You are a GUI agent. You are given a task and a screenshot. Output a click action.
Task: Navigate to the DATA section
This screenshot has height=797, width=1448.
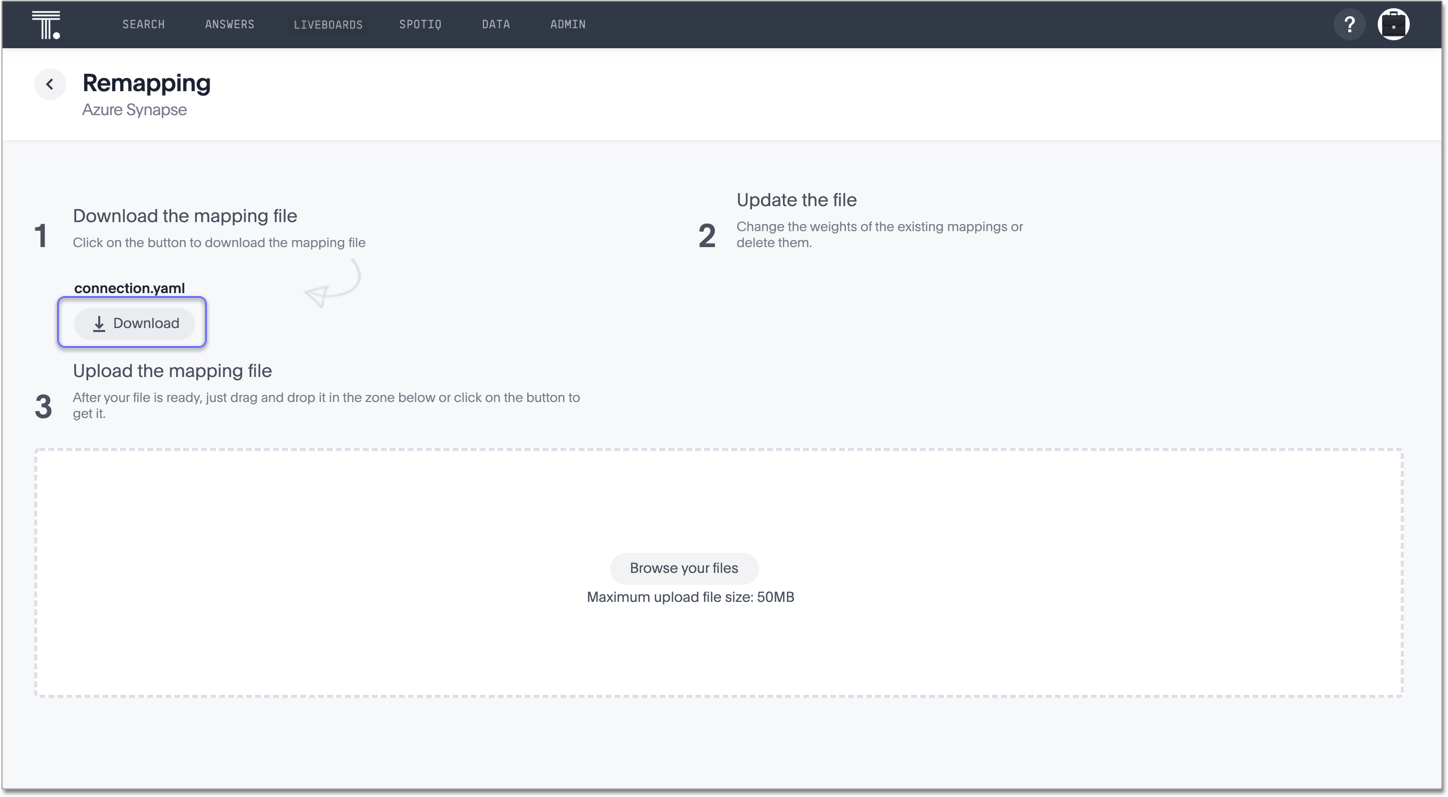[496, 24]
